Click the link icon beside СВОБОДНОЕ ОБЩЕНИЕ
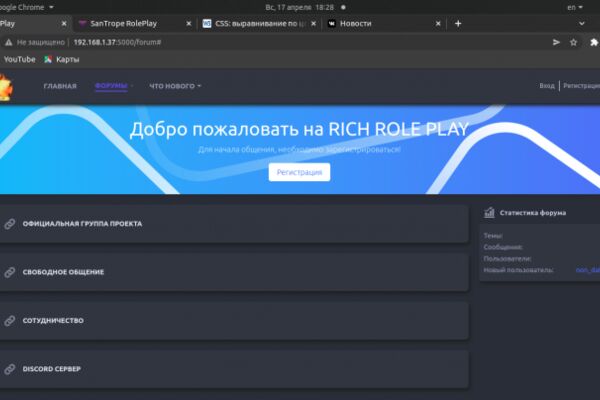This screenshot has height=400, width=600. click(10, 272)
